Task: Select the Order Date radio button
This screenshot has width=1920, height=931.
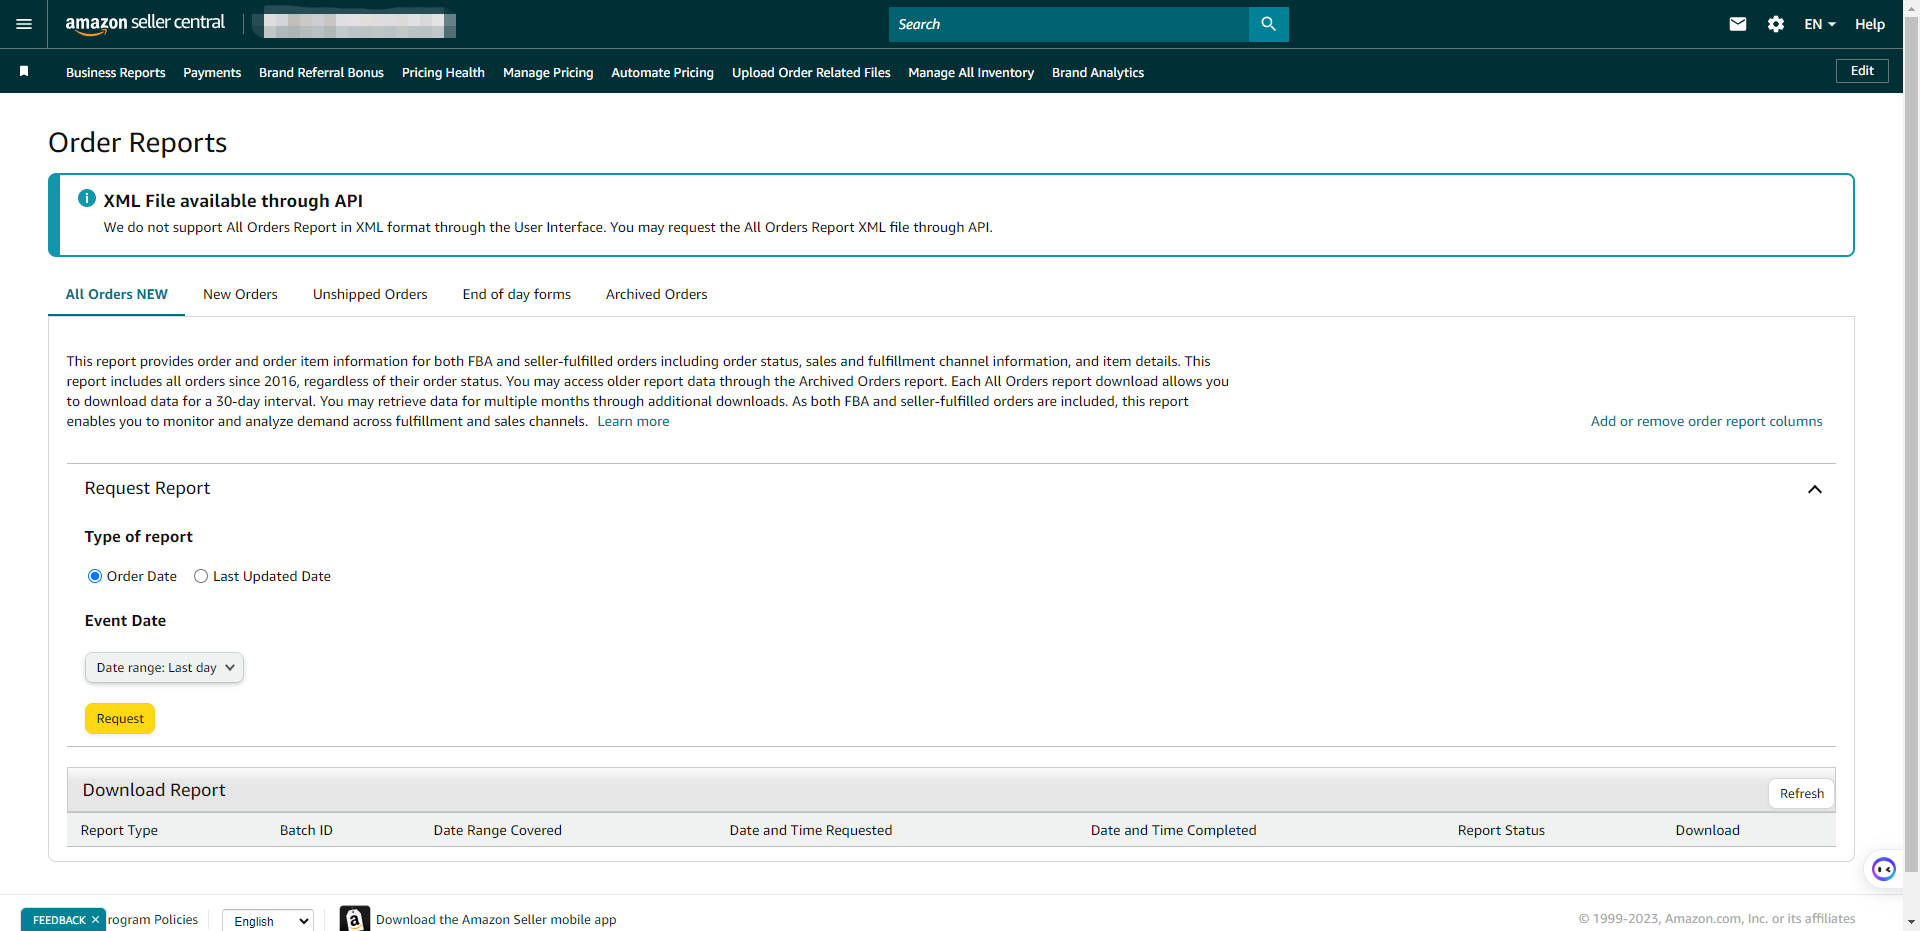Action: pos(95,576)
